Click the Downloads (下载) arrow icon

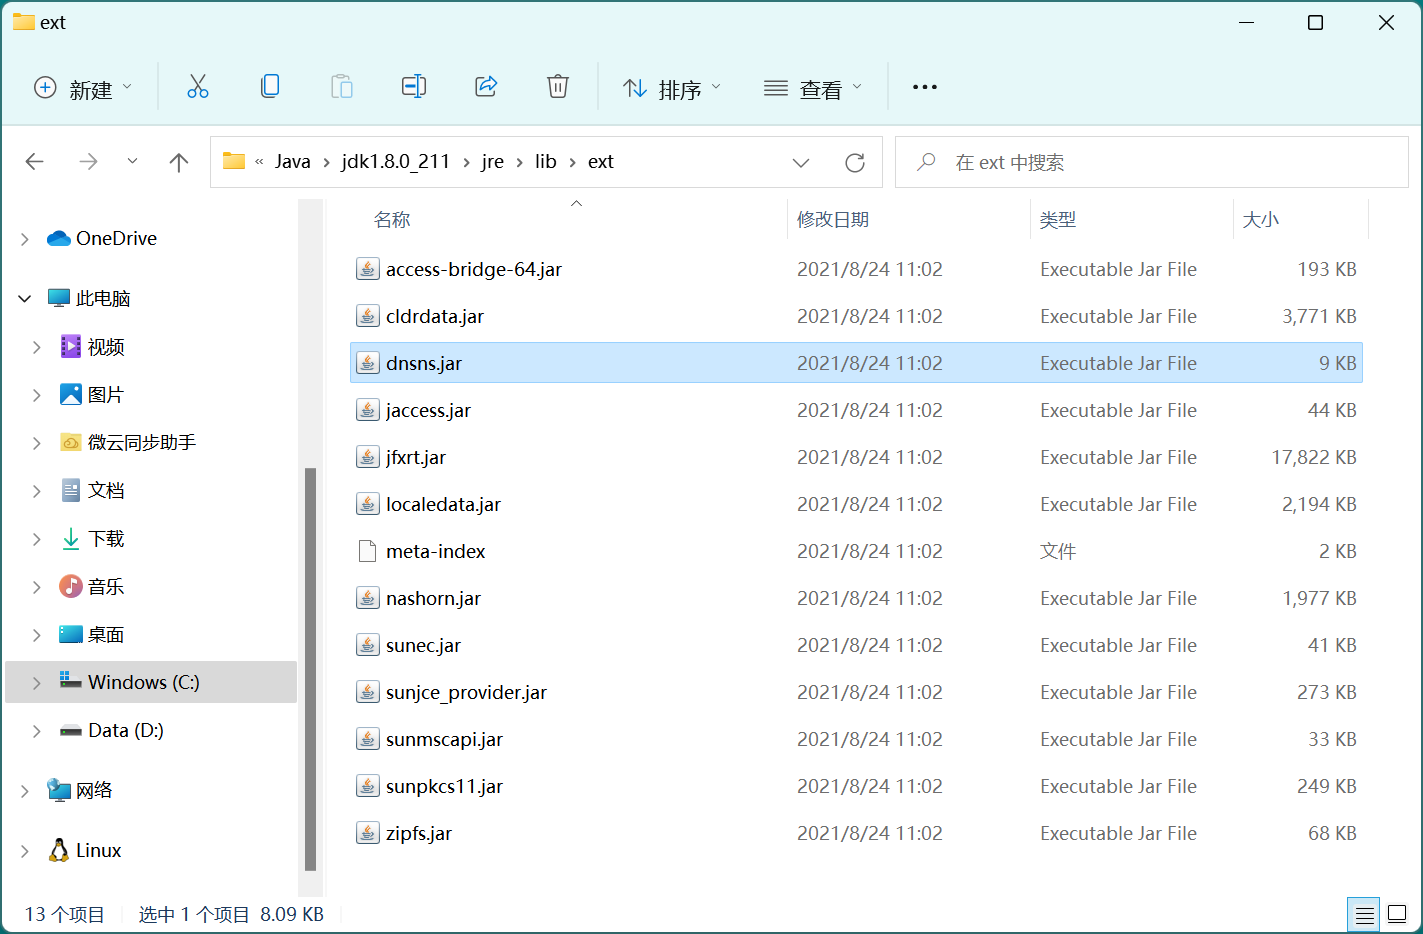click(71, 539)
